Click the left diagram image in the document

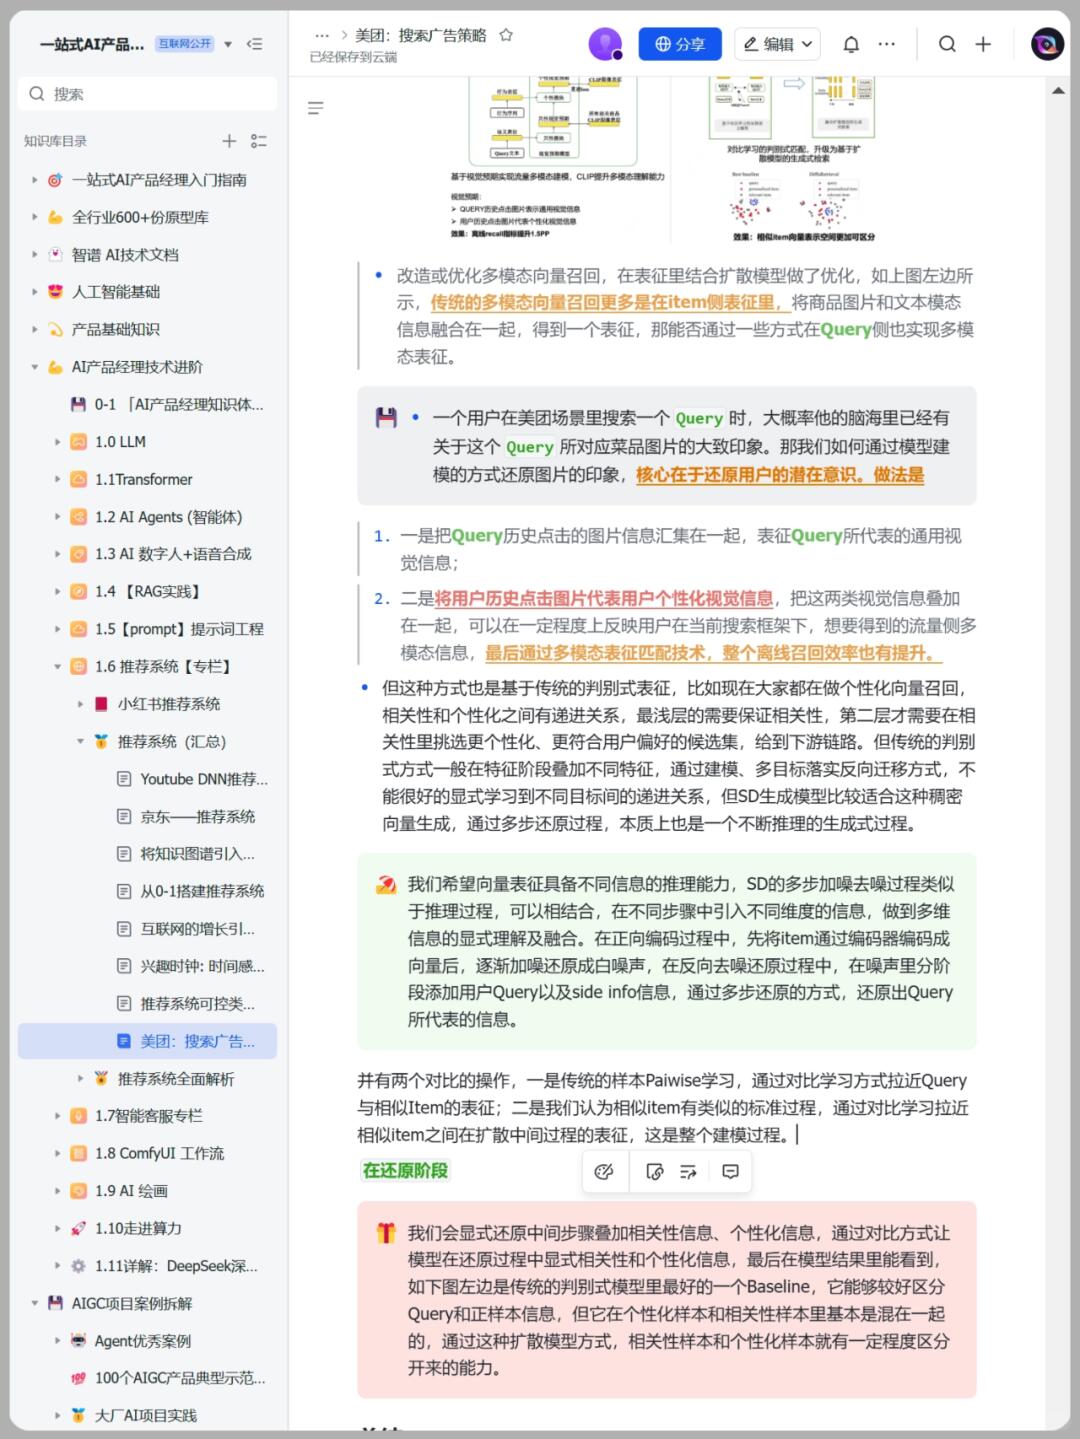pyautogui.click(x=557, y=158)
